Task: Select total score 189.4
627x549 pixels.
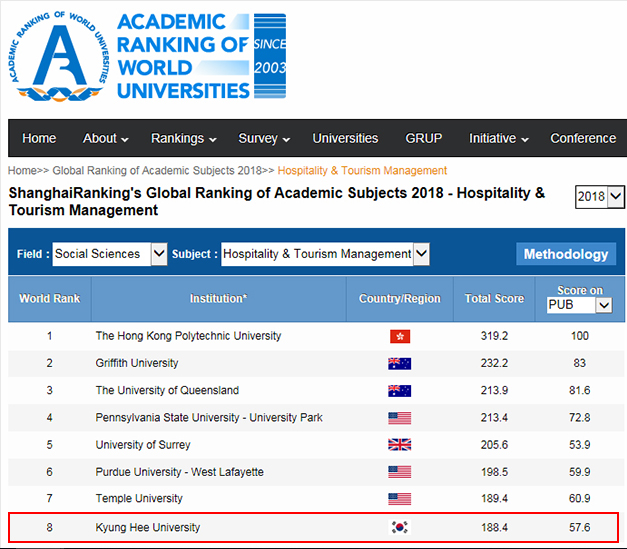Action: (x=494, y=499)
